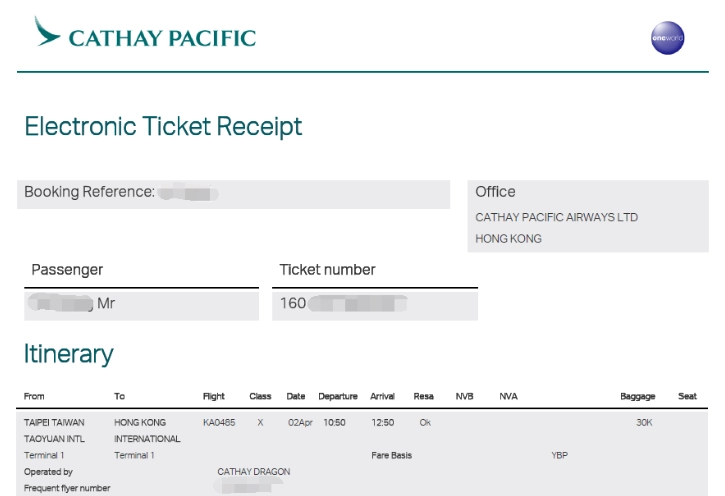Click the Seat column header
Viewport: 725px width, 496px height.
[687, 397]
